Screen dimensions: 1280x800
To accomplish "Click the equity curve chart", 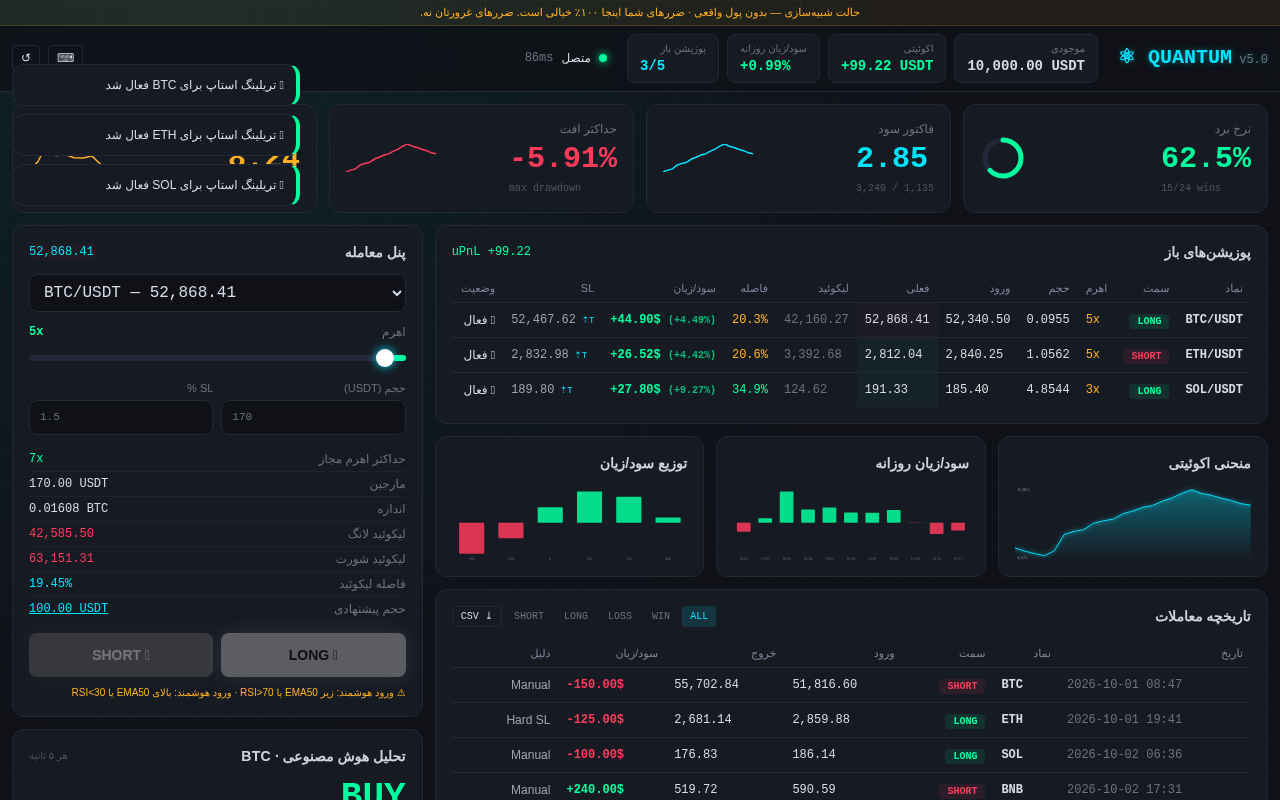I will point(1133,524).
